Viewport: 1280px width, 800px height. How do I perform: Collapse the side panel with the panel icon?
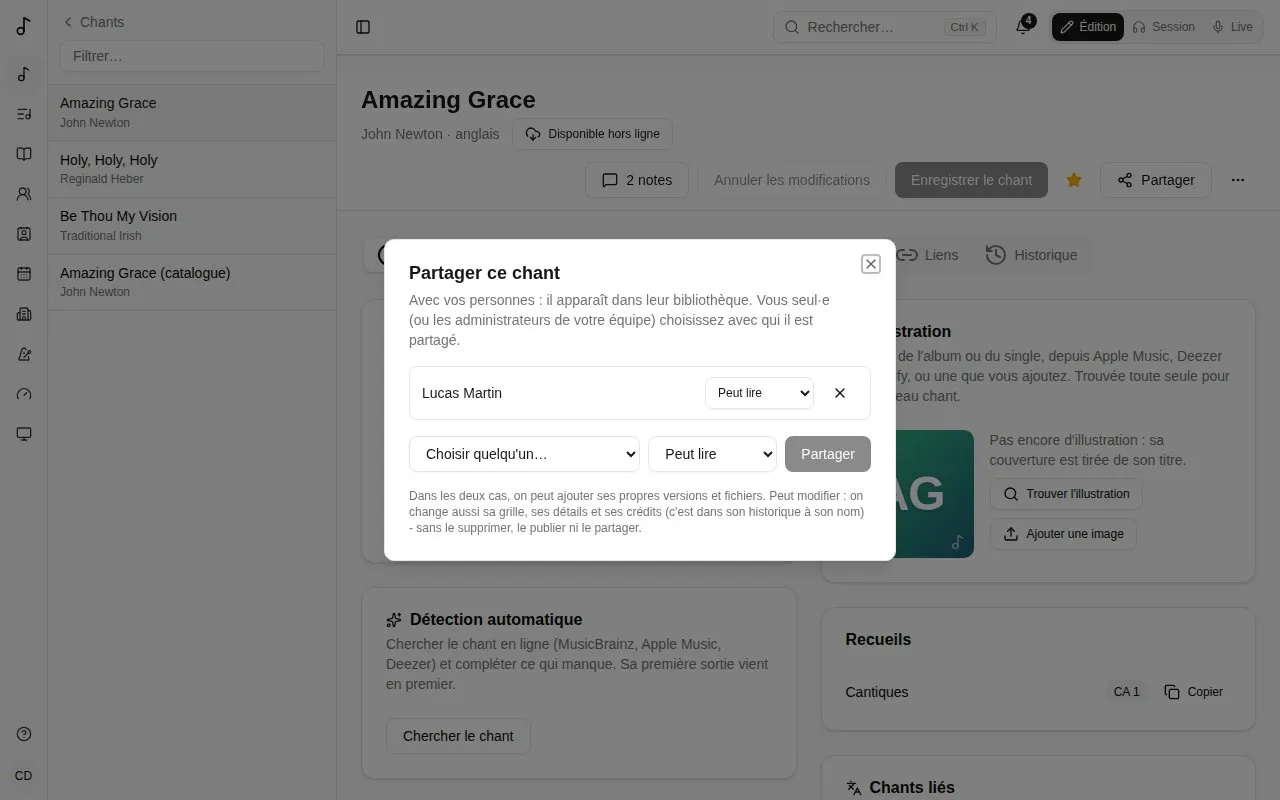click(x=363, y=27)
